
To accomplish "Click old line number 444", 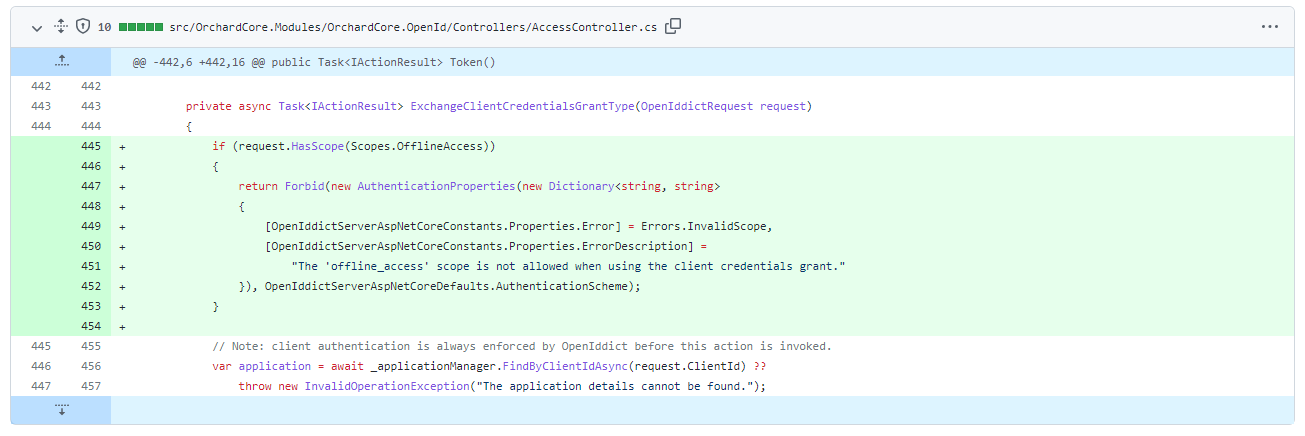I will (x=41, y=126).
